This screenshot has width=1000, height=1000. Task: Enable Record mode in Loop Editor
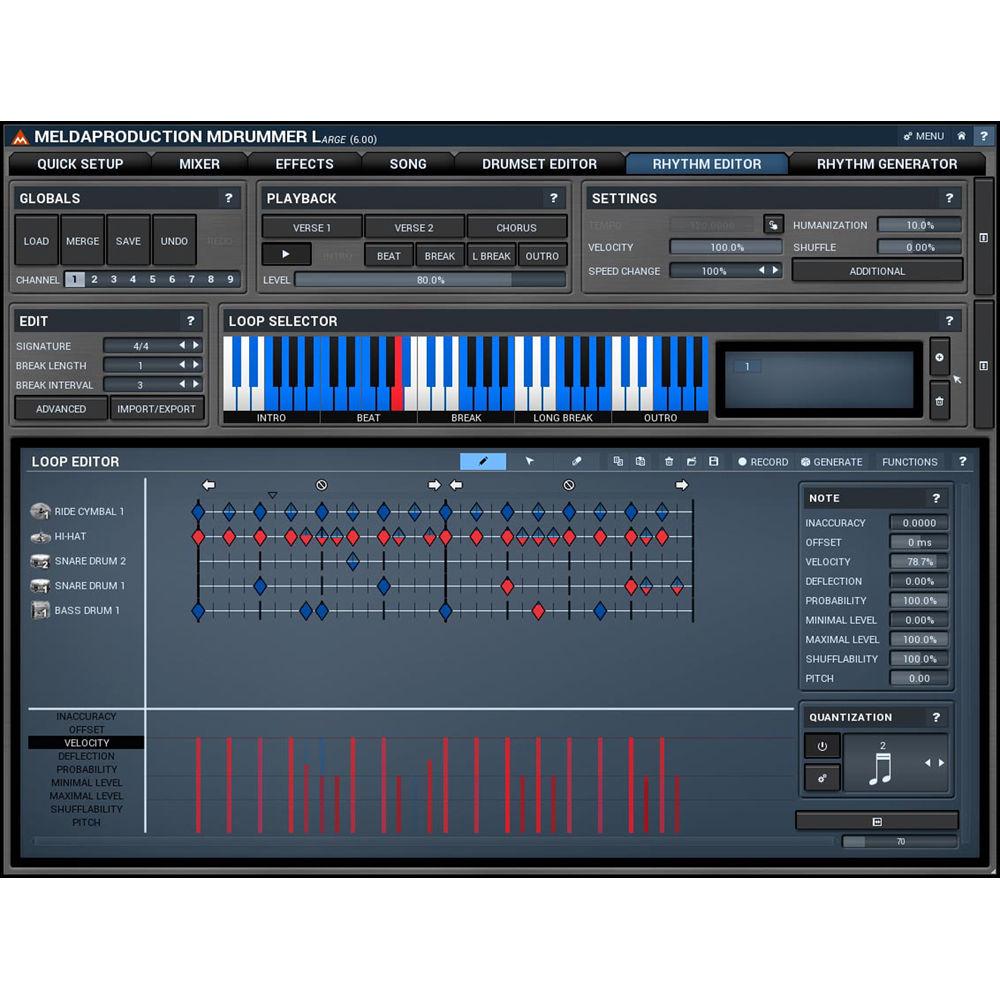[x=763, y=461]
